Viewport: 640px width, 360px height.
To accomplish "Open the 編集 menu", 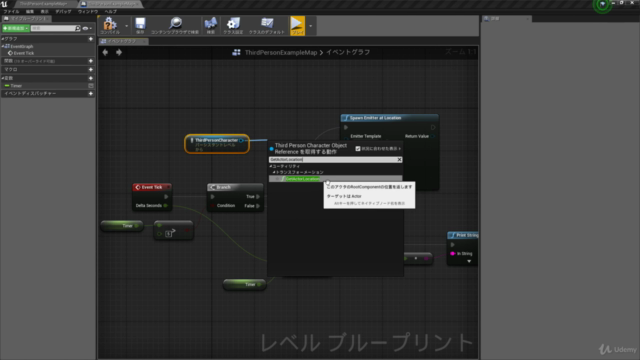I will (x=30, y=11).
